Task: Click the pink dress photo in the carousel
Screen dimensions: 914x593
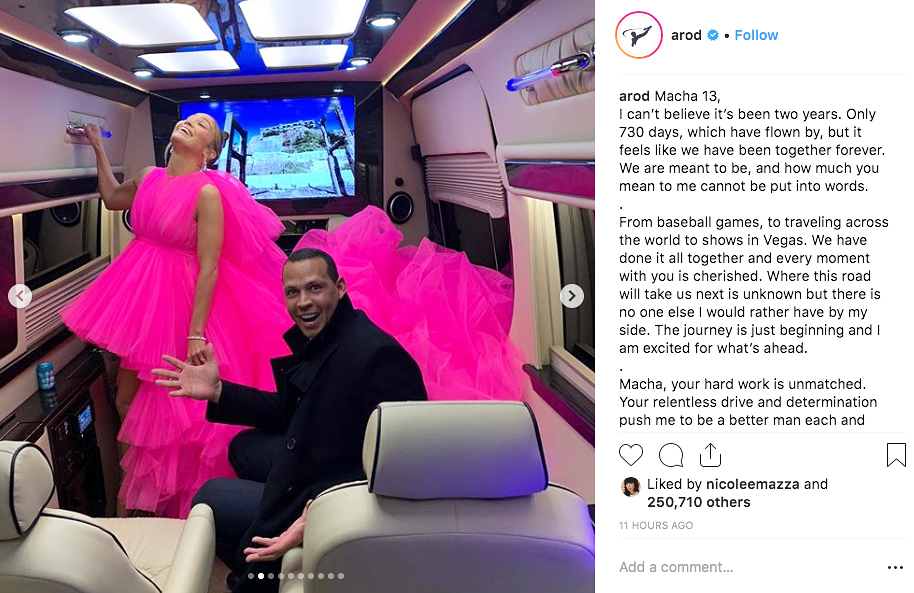Action: [297, 296]
